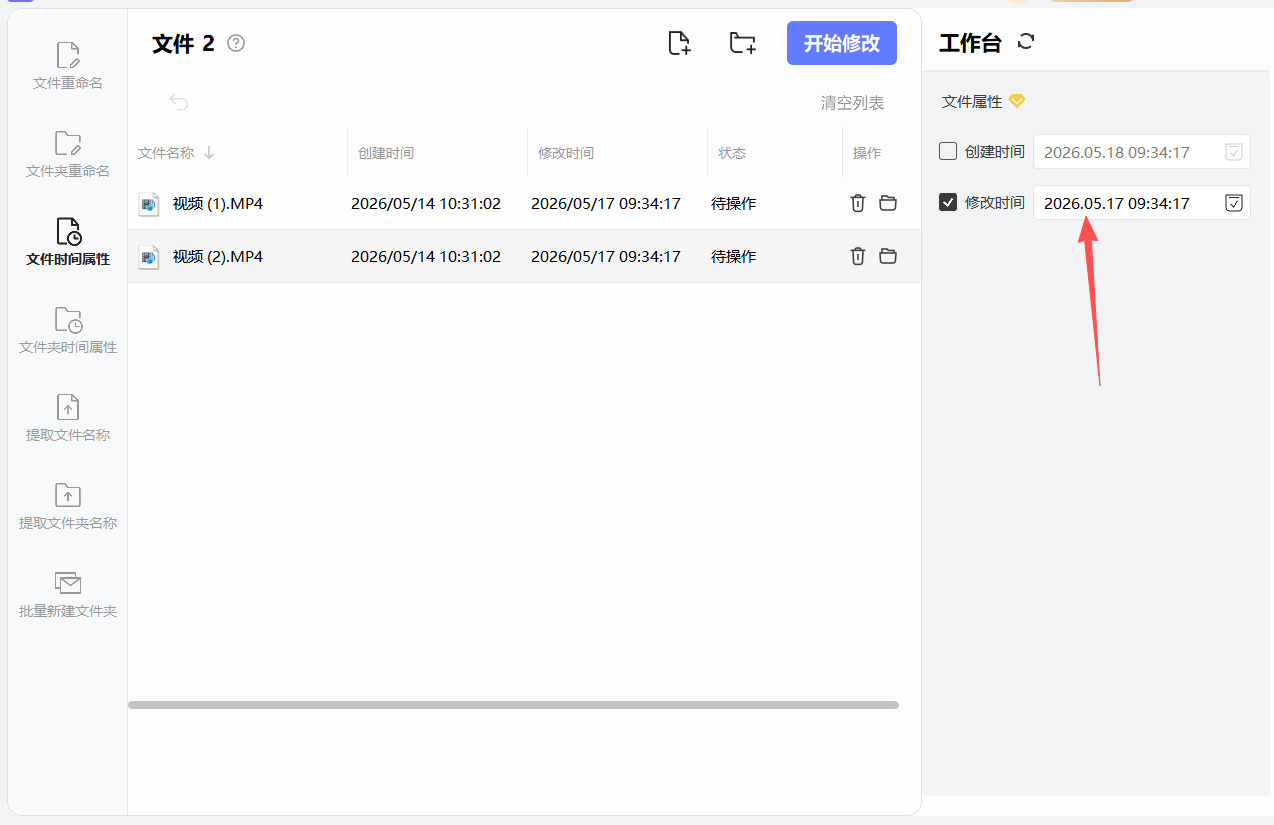Delete the 视频 (1).MP4 row
The image size is (1274, 825).
(x=857, y=203)
